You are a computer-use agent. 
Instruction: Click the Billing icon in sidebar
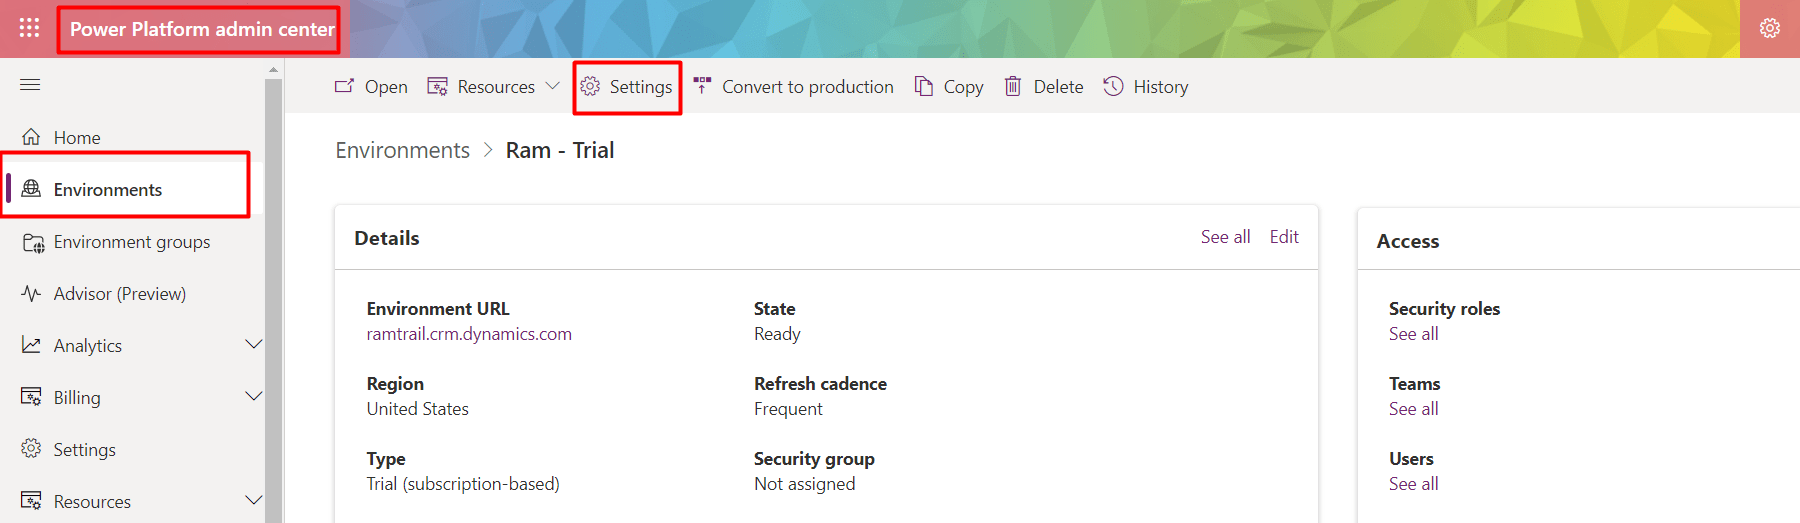pyautogui.click(x=31, y=397)
